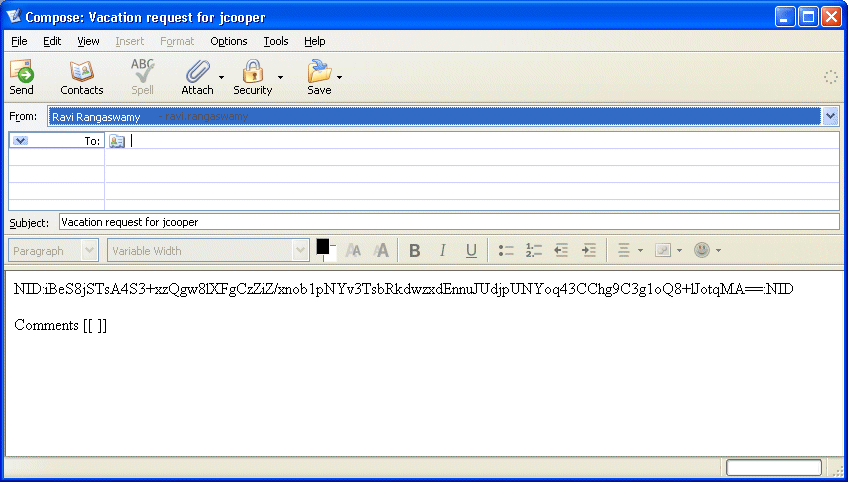The width and height of the screenshot is (848, 482).
Task: Click the Thunderbird compose title icon
Action: coord(14,17)
